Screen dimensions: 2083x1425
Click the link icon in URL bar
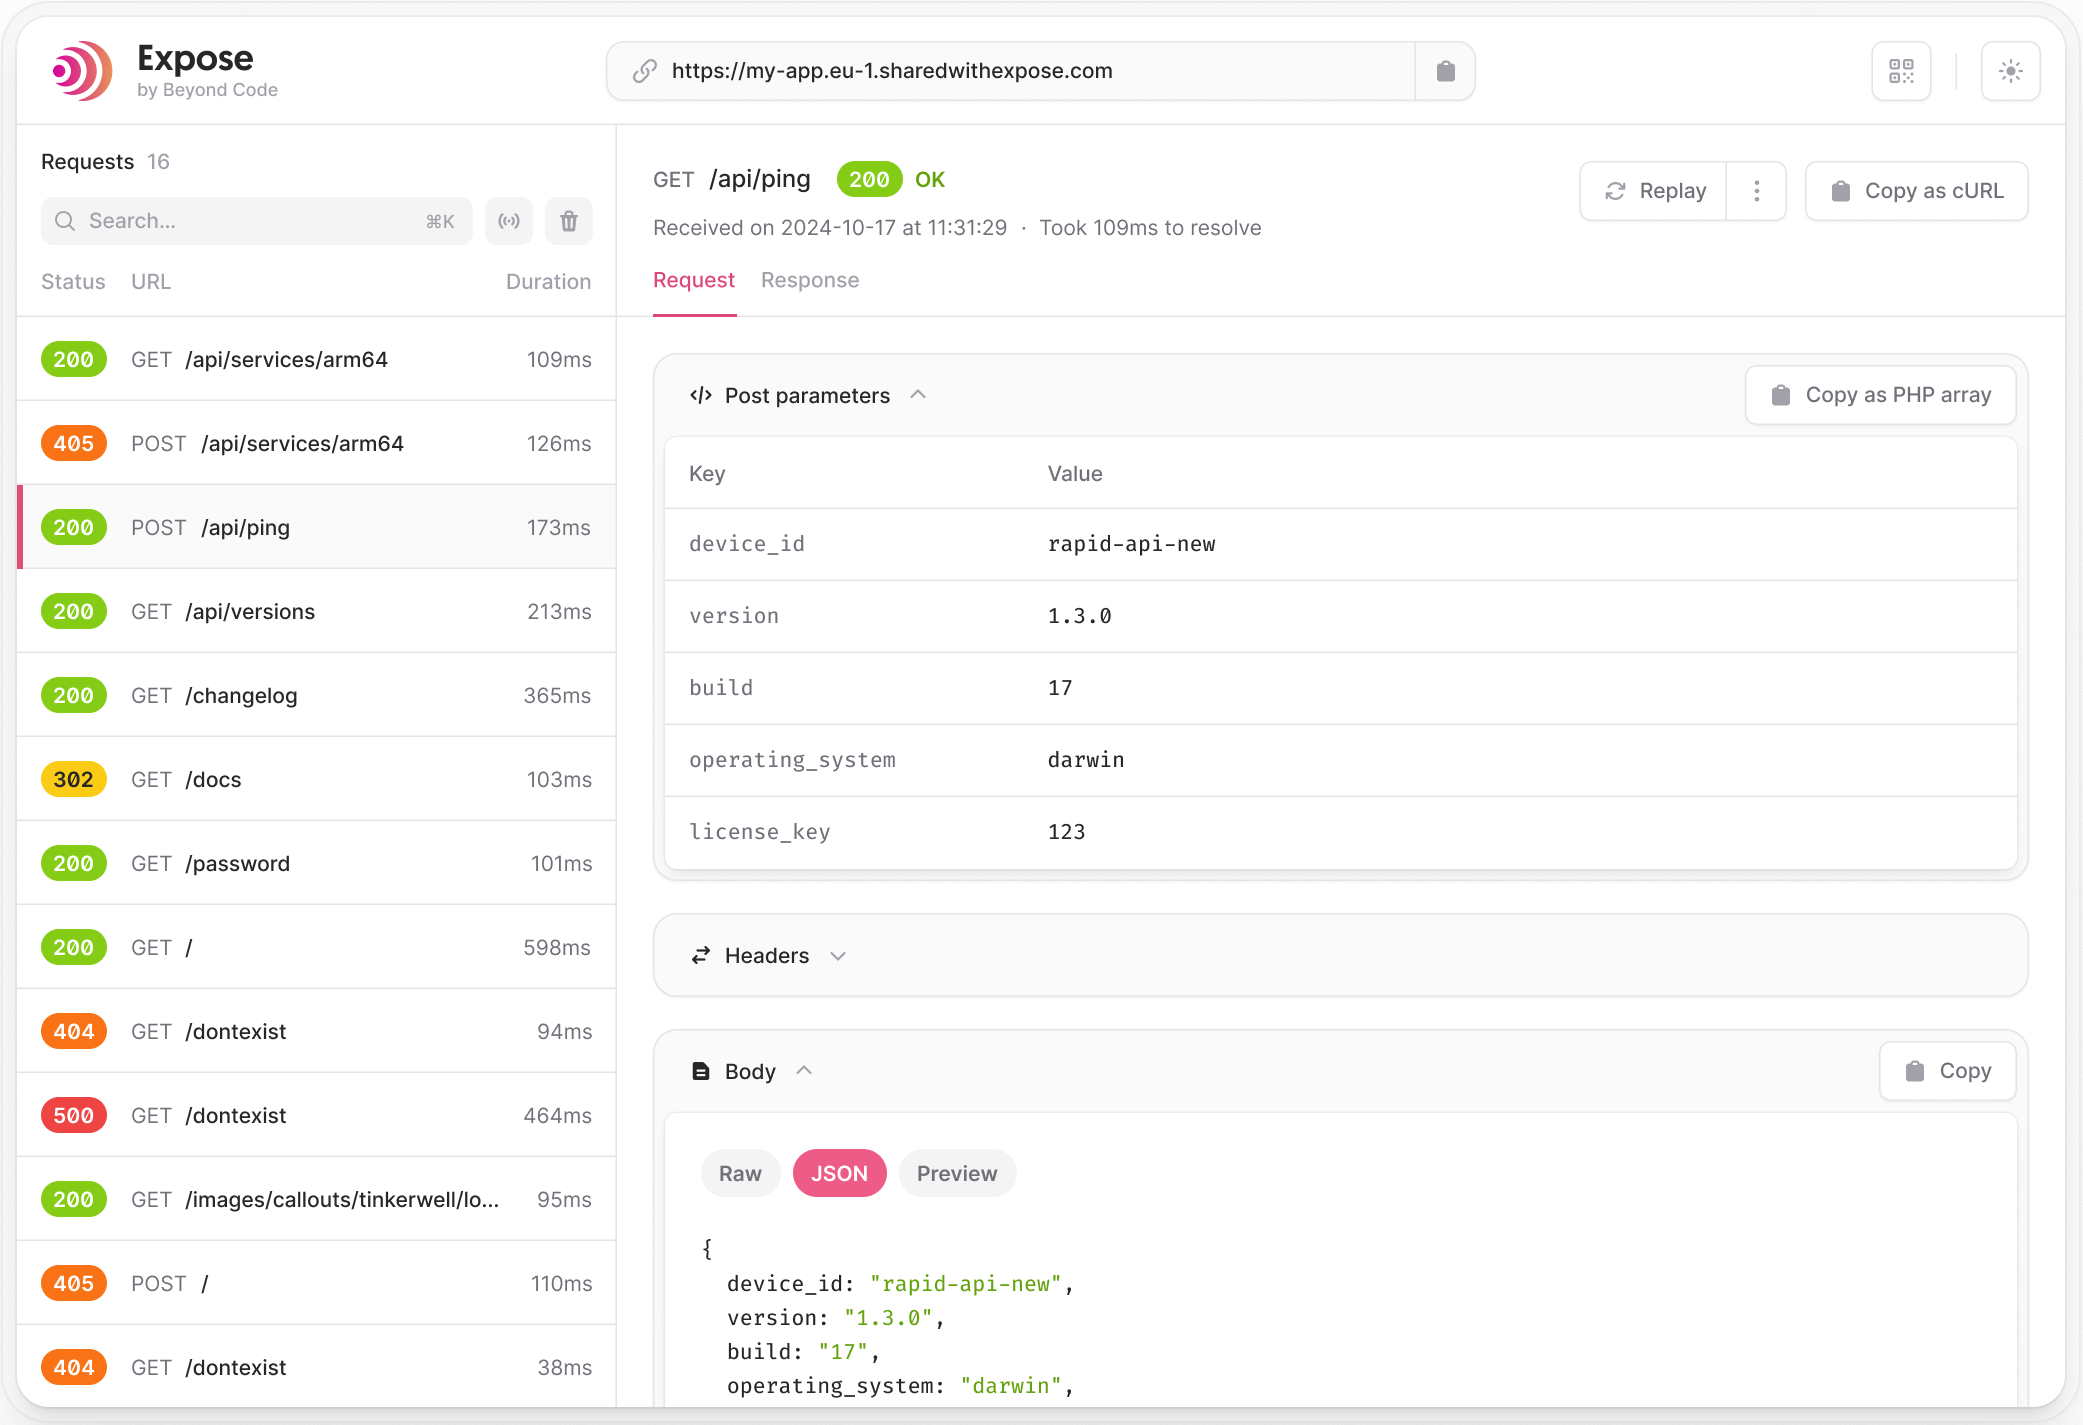coord(645,71)
